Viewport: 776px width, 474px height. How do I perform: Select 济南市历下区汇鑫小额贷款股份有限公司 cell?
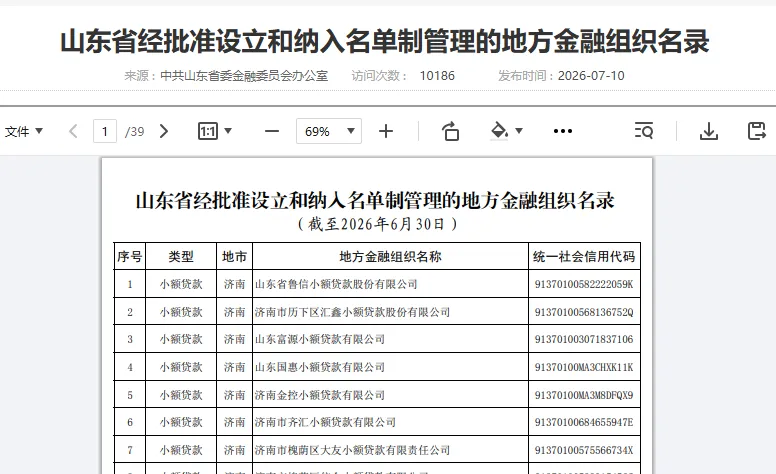click(390, 312)
